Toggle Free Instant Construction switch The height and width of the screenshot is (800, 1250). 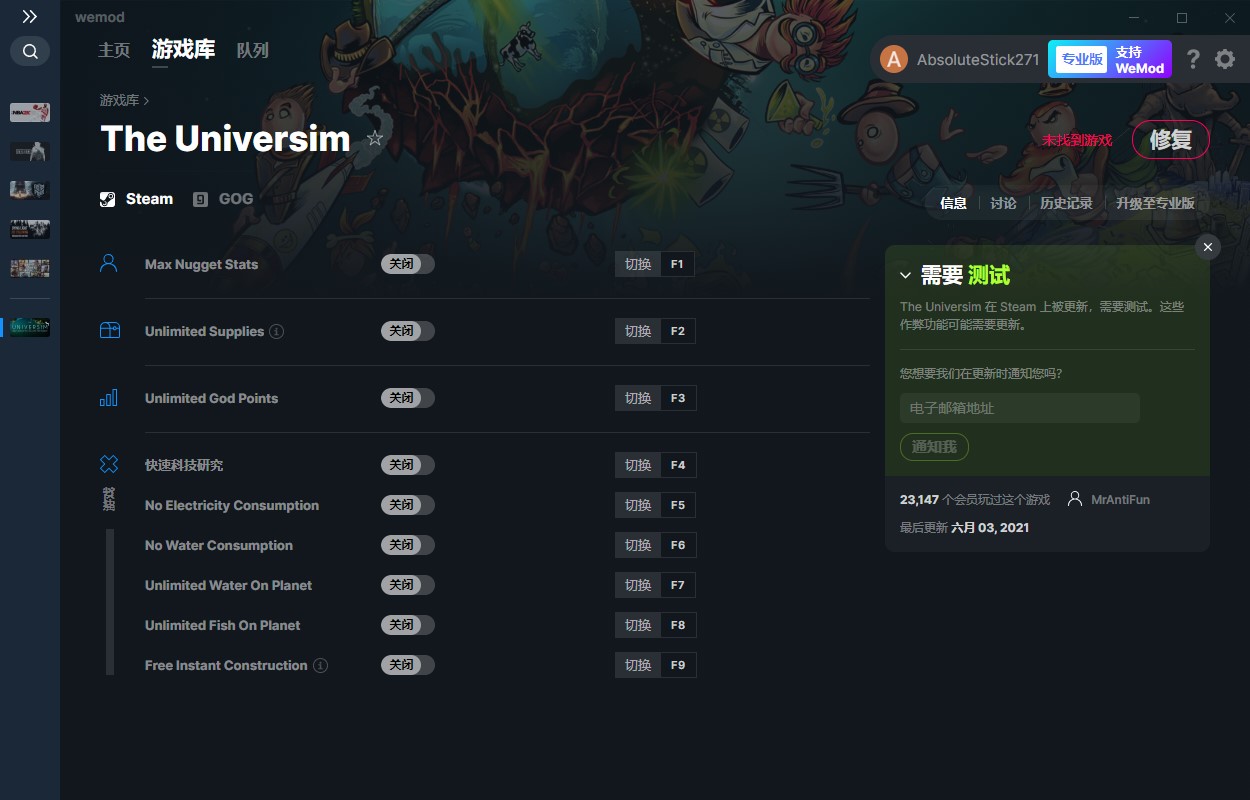tap(408, 665)
